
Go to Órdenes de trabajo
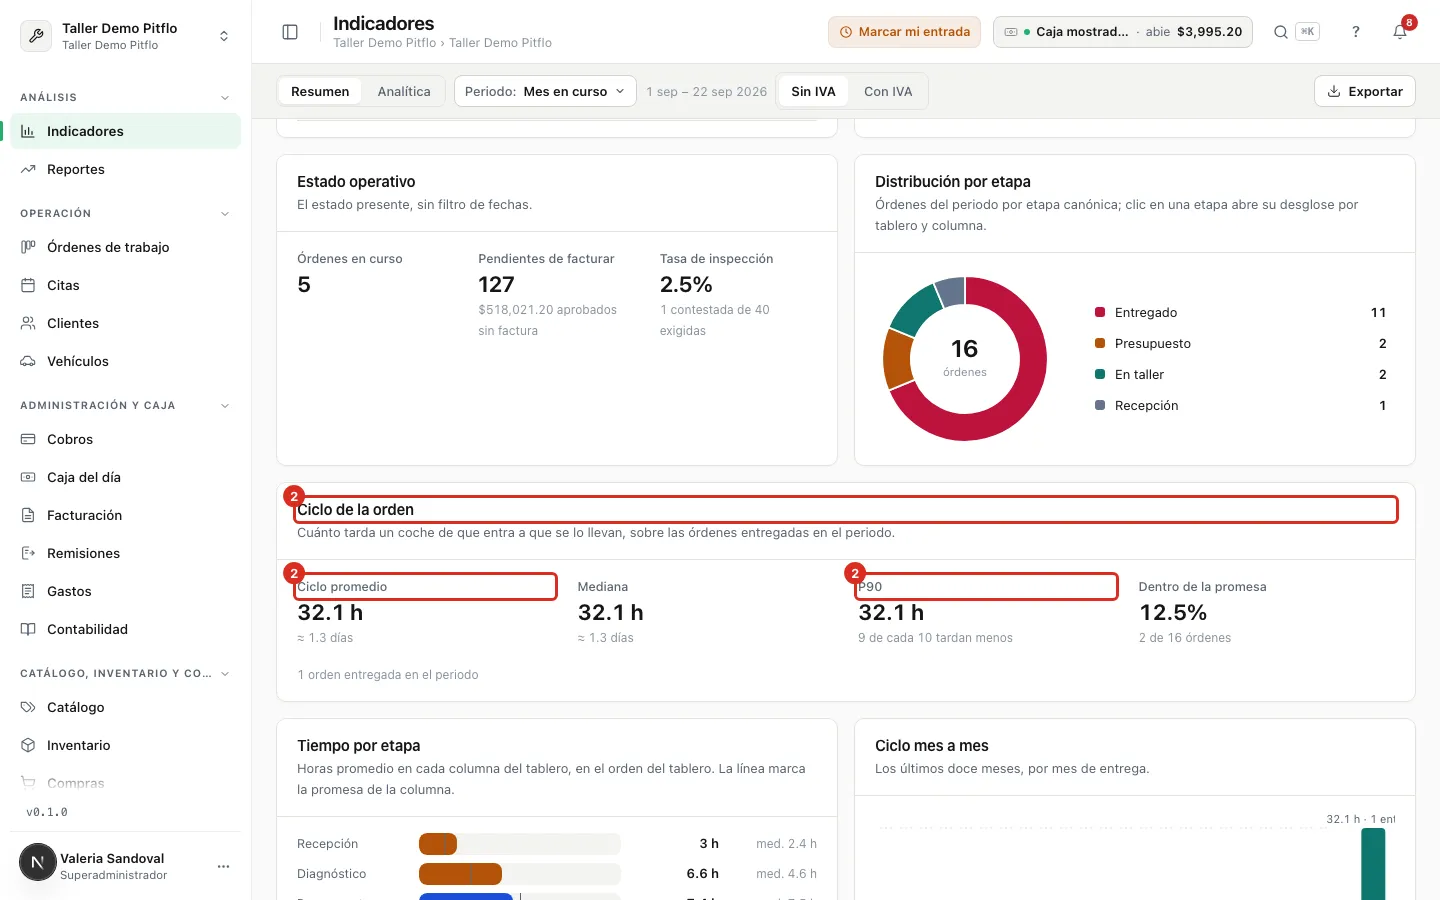[126, 247]
